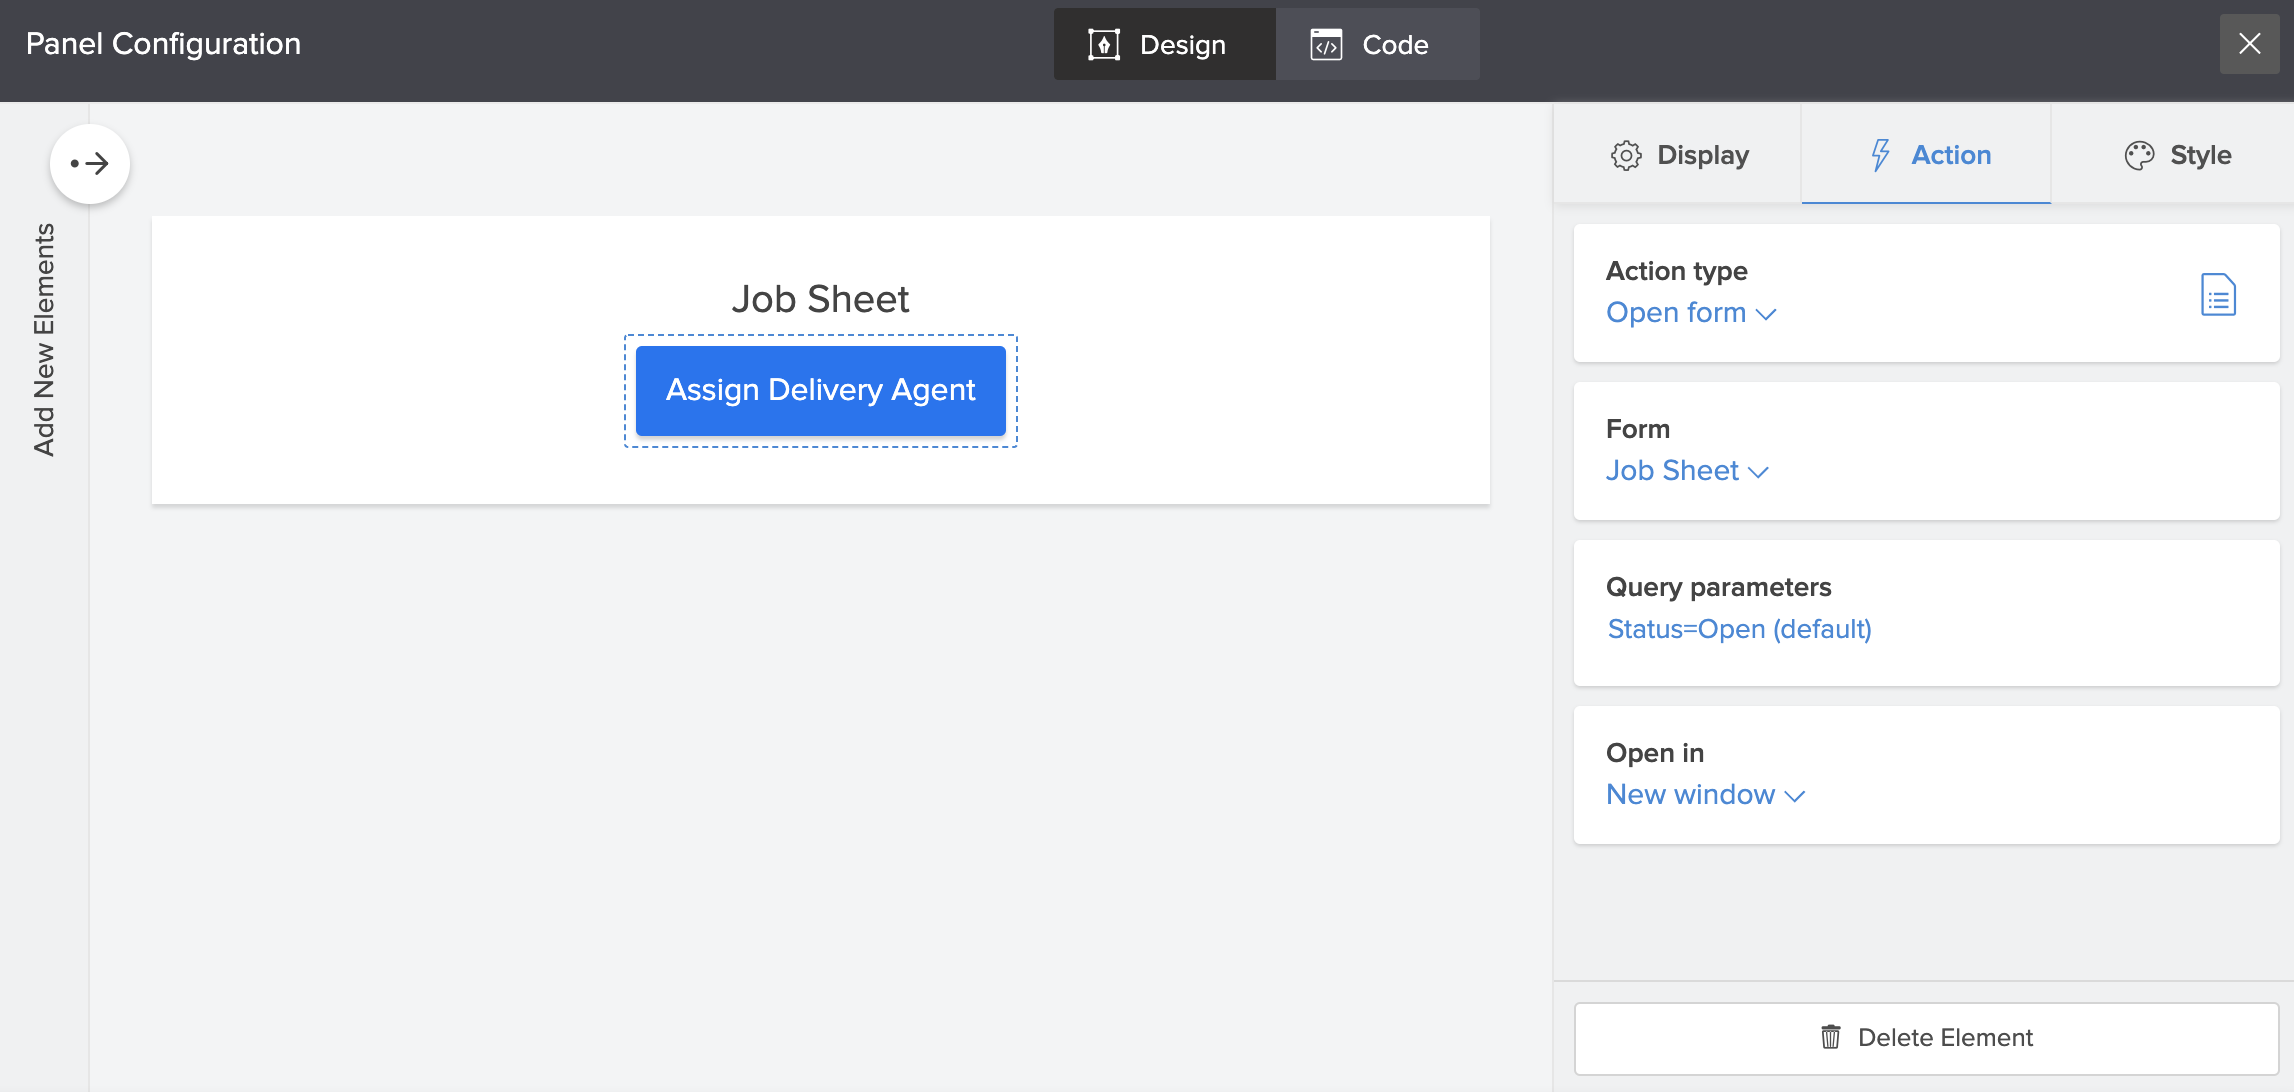
Task: Click the form document icon in Action type
Action: [x=2218, y=294]
